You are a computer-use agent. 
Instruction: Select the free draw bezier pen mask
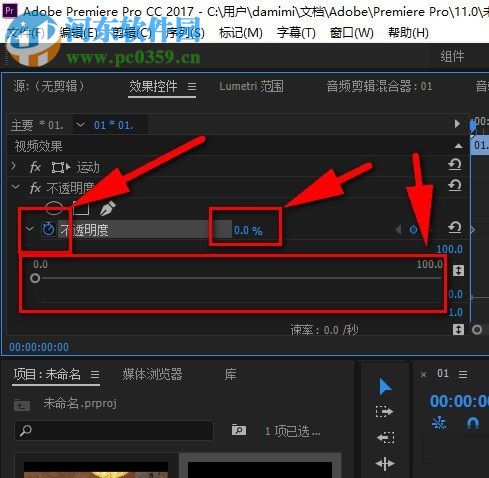[x=107, y=208]
